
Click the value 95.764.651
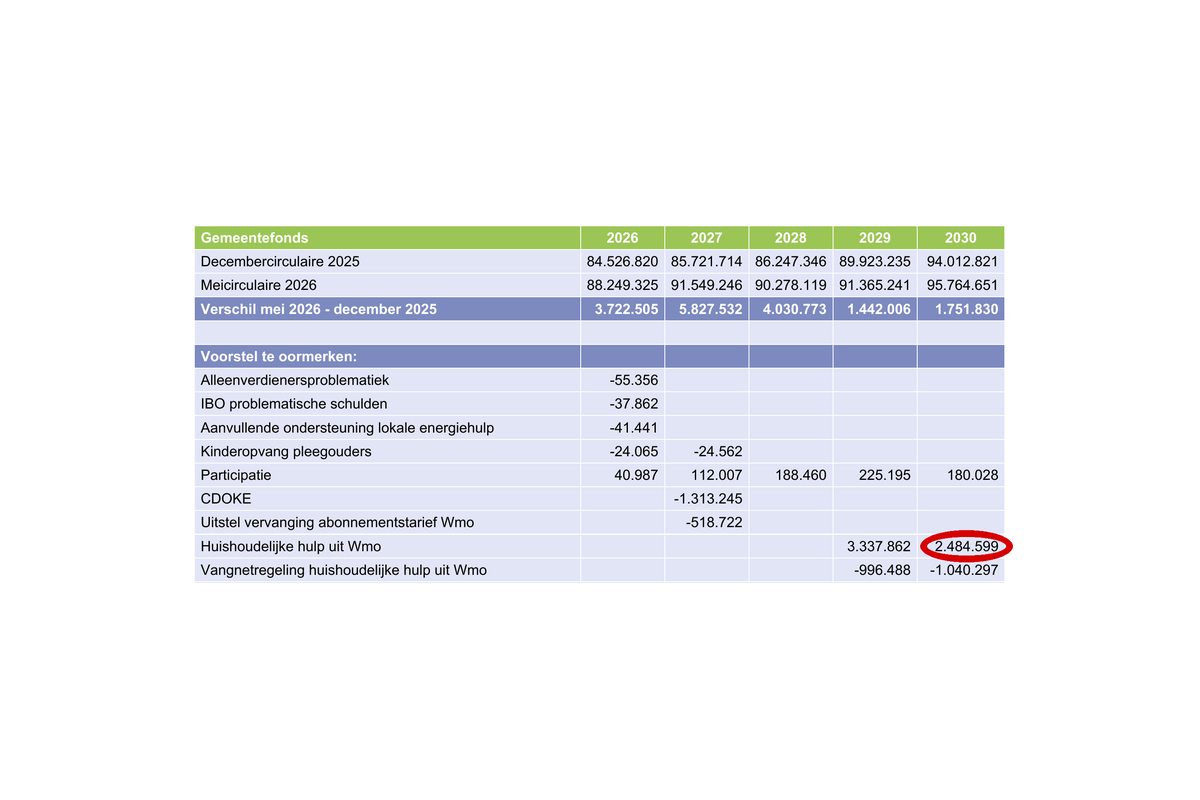click(962, 286)
